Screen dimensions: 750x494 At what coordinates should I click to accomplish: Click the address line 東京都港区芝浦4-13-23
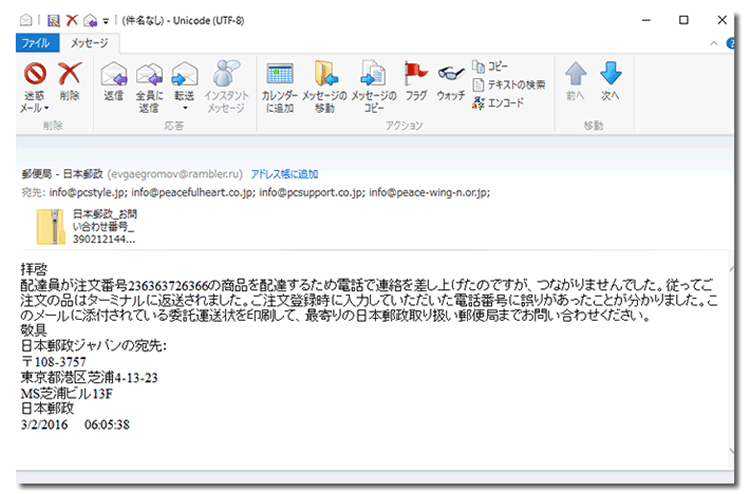(x=89, y=378)
